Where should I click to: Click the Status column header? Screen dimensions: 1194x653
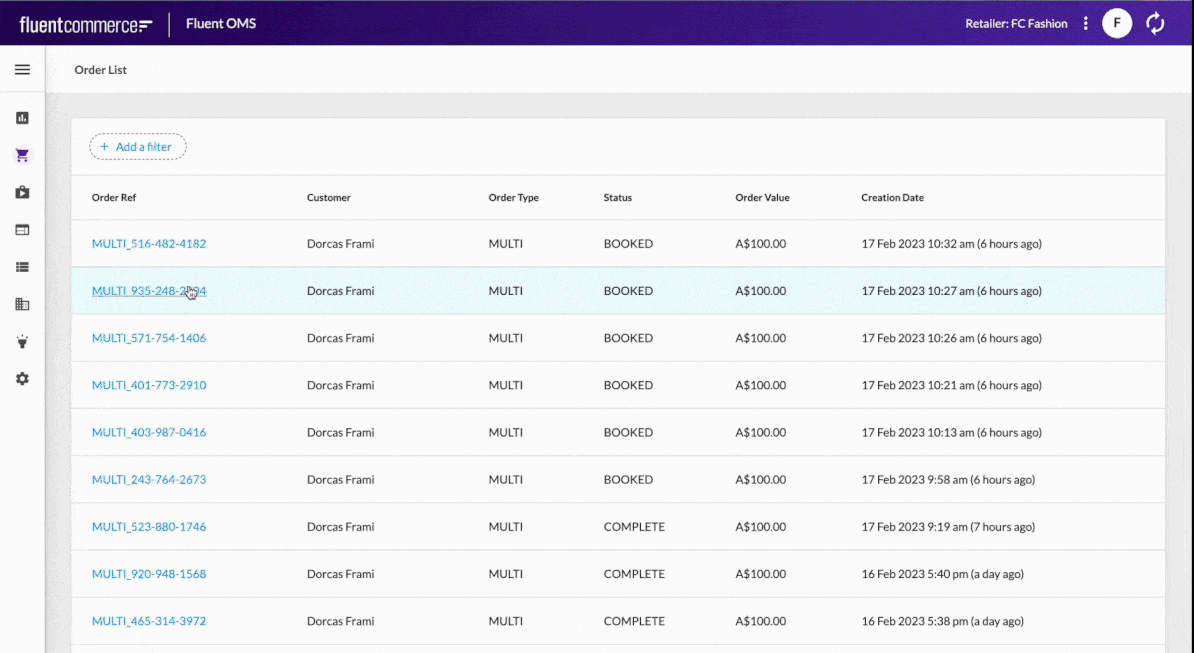617,197
